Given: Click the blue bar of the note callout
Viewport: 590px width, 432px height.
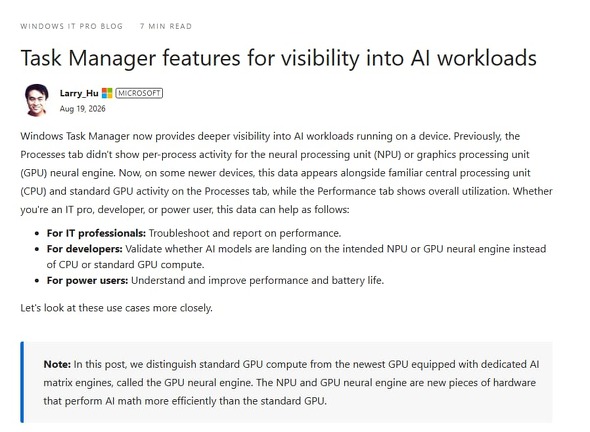Looking at the screenshot, I should point(22,382).
